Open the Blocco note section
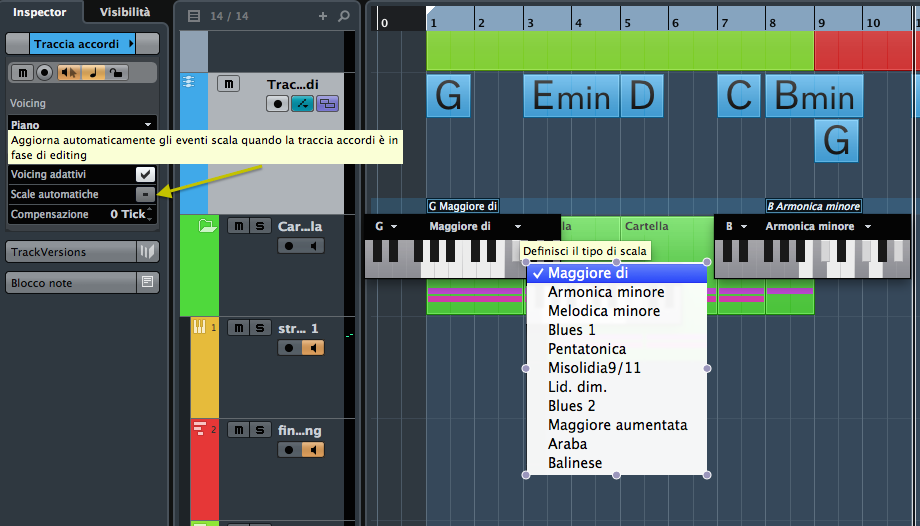The image size is (920, 526). click(71, 283)
